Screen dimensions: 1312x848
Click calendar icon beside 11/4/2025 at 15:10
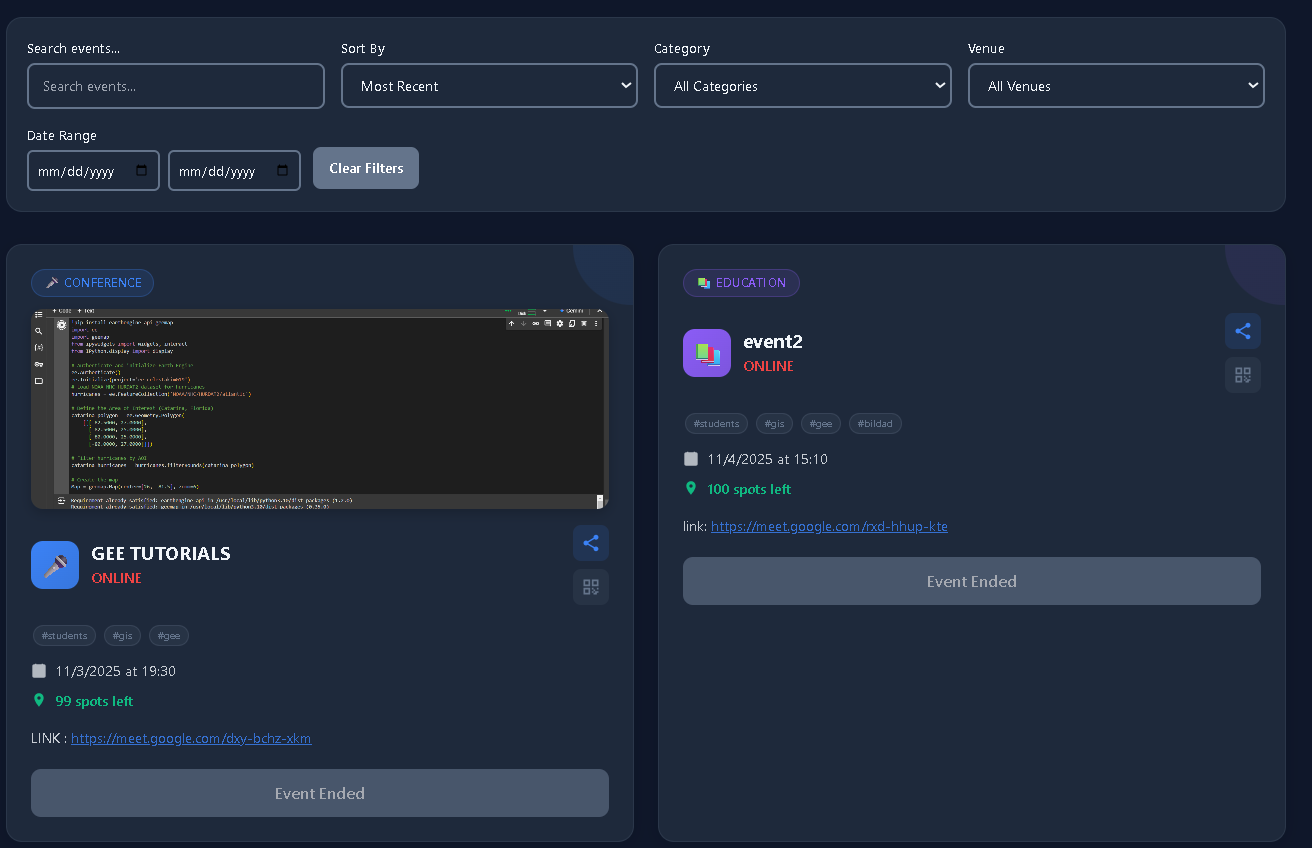click(x=691, y=459)
